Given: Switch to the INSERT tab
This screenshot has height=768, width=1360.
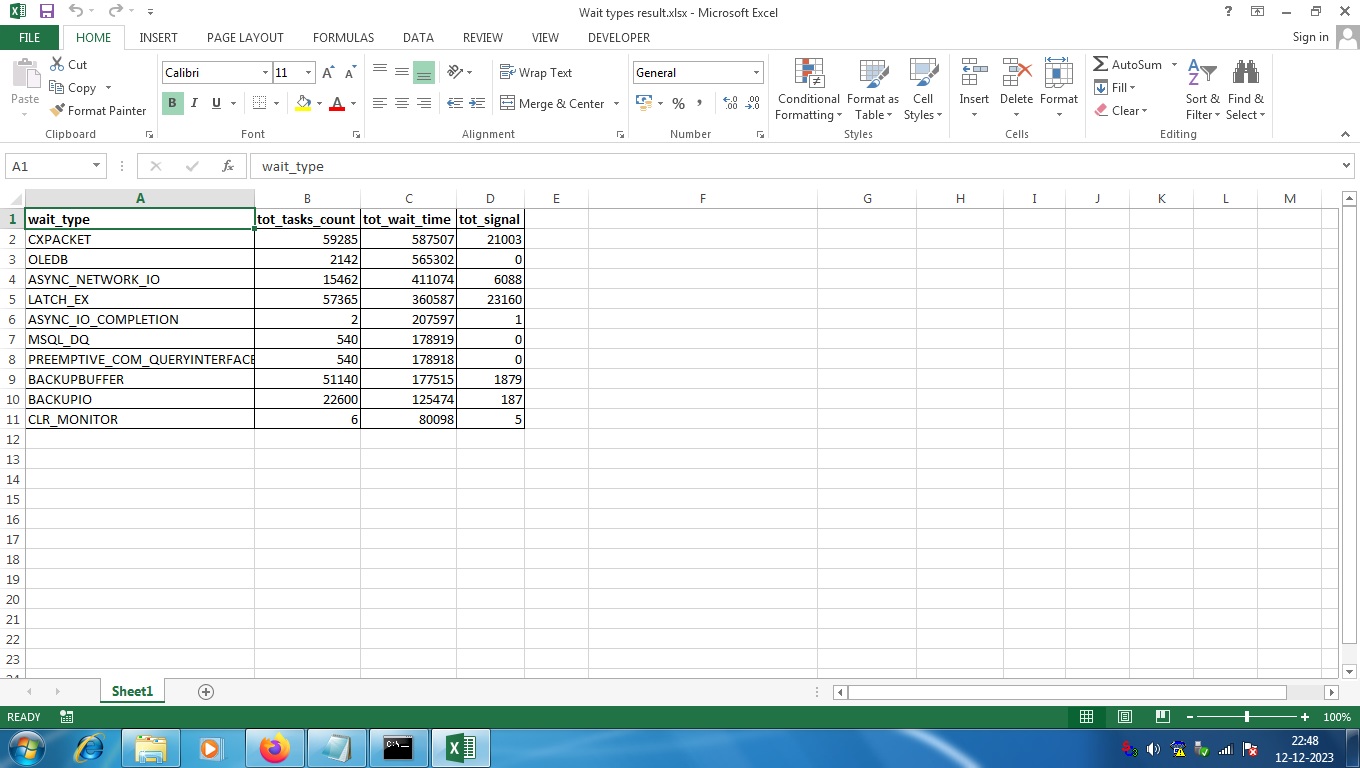Looking at the screenshot, I should [x=158, y=37].
